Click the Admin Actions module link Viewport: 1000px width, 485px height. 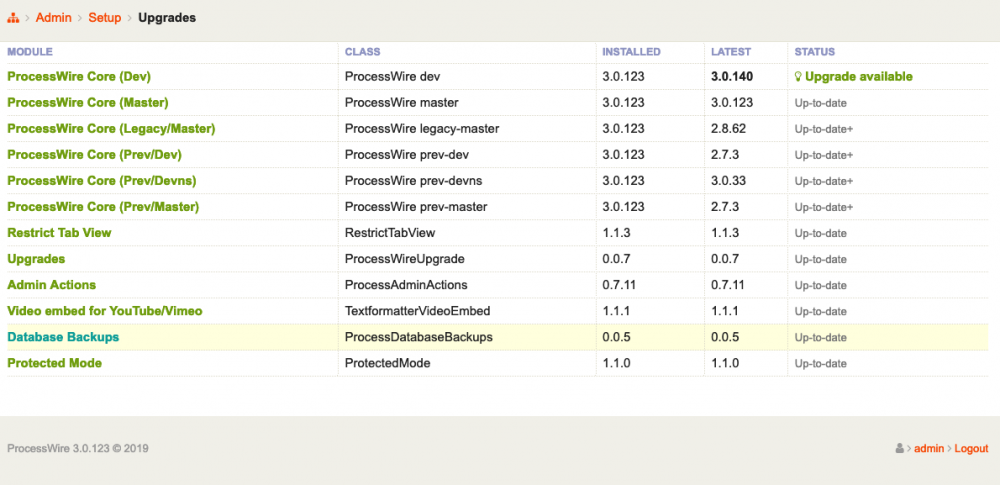pos(52,285)
